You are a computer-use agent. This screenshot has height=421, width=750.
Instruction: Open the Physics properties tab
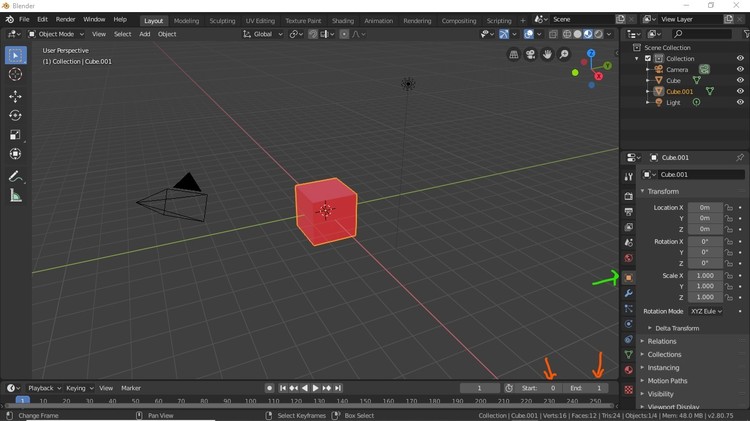[x=629, y=324]
